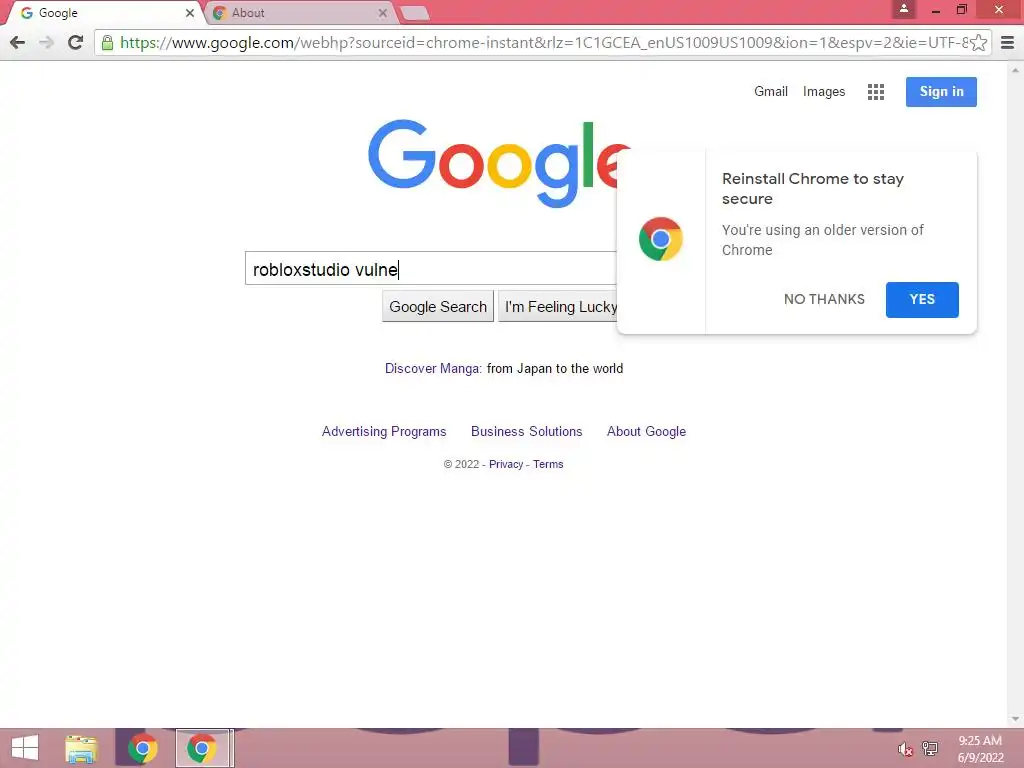Click the scrollbar down arrow

(1015, 719)
